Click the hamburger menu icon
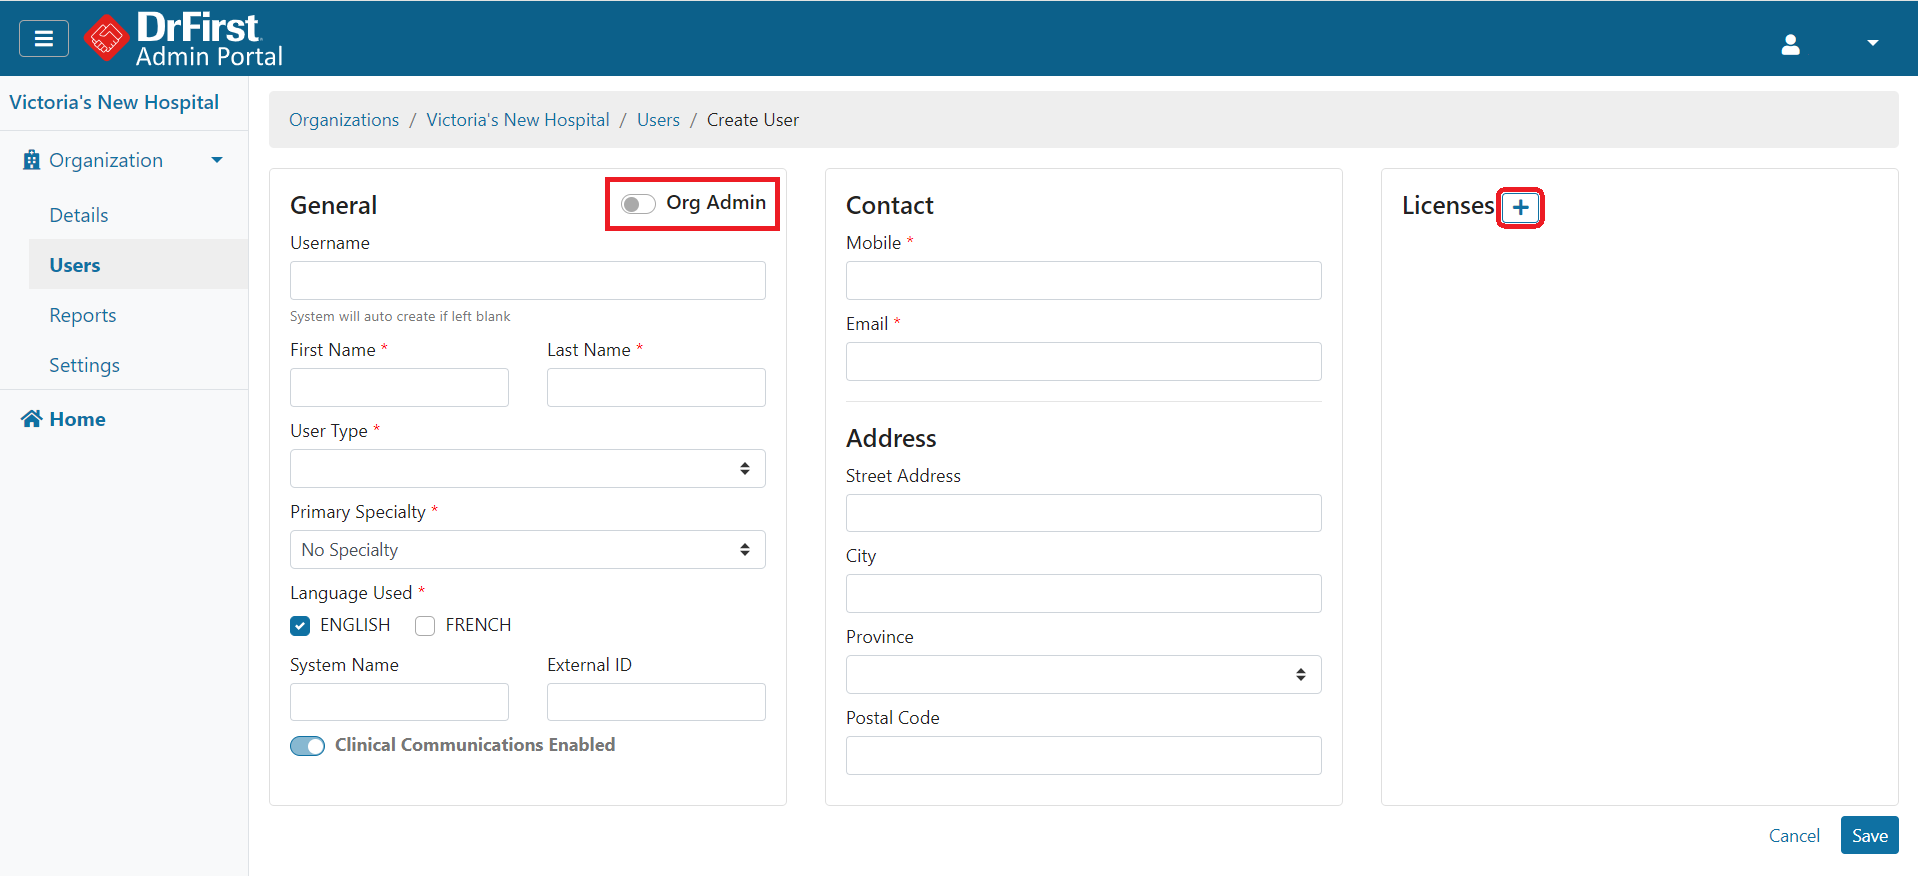Screen dimensions: 1918x876 44,39
